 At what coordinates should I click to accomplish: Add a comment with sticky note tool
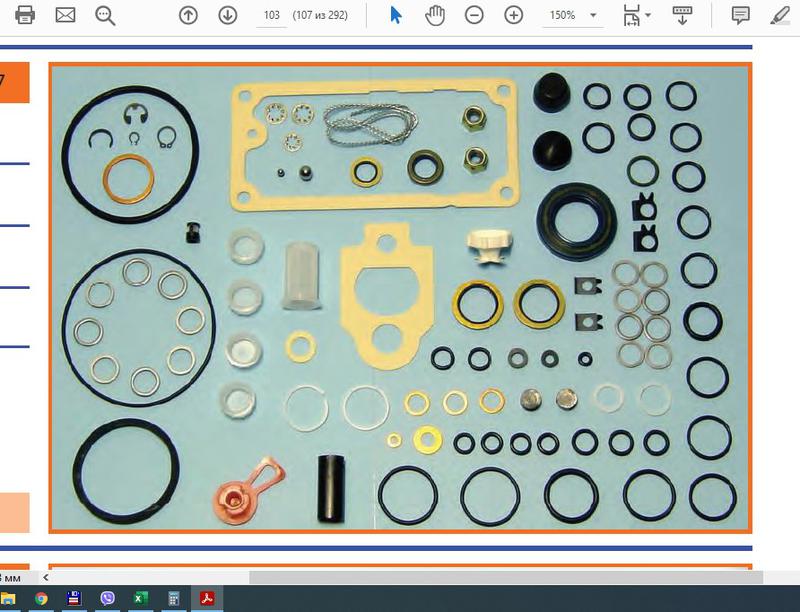[740, 15]
